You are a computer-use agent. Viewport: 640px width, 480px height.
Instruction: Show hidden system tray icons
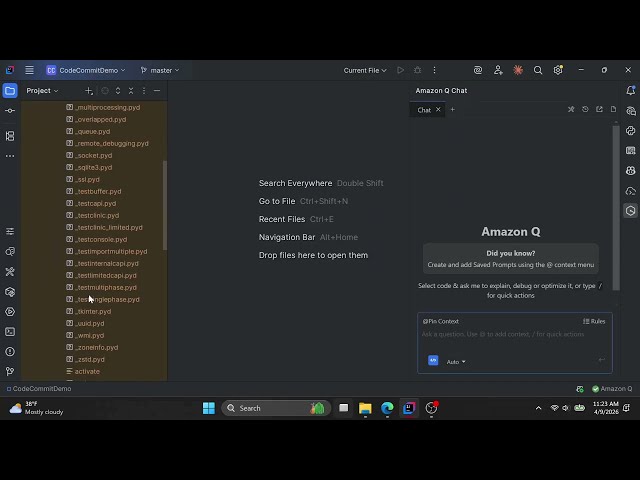(x=538, y=408)
